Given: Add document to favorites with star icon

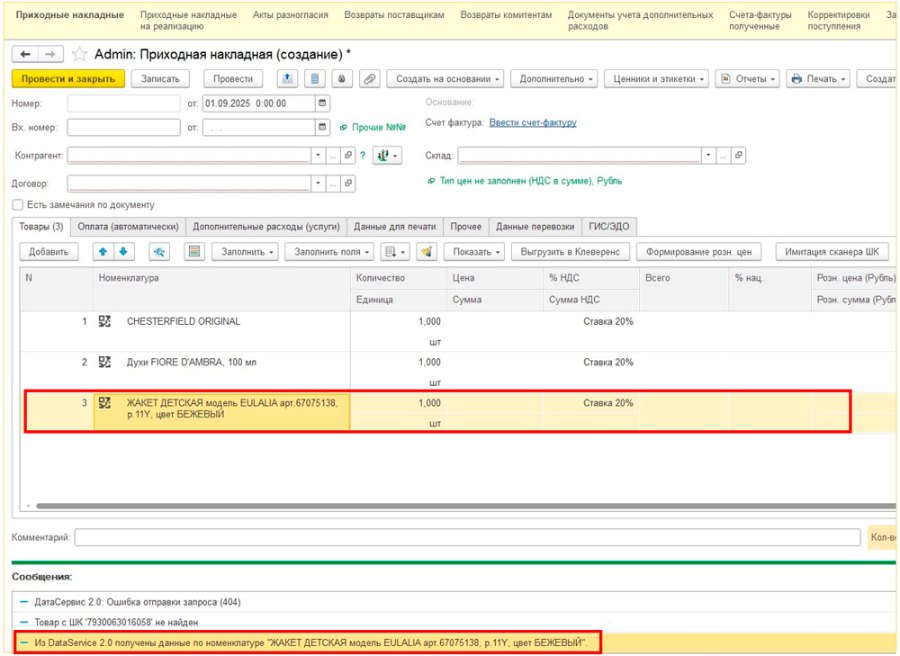Looking at the screenshot, I should [79, 55].
